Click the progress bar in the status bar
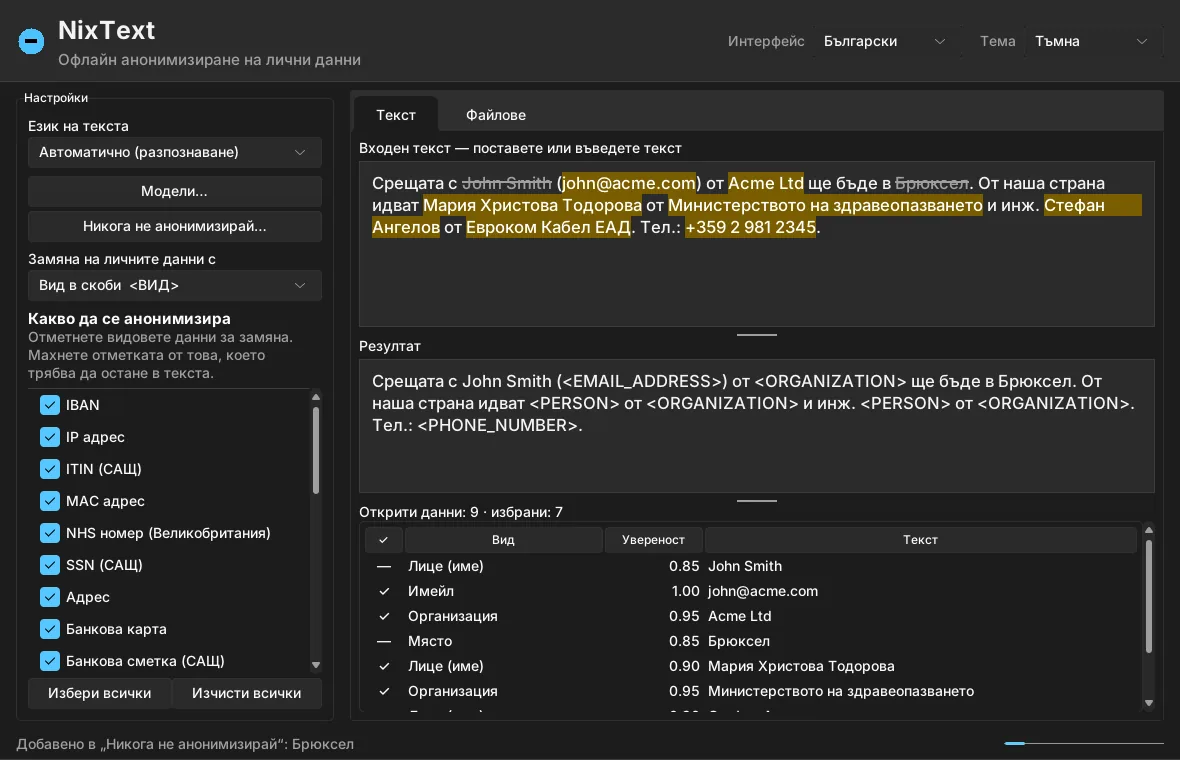1180x760 pixels. coord(1084,743)
